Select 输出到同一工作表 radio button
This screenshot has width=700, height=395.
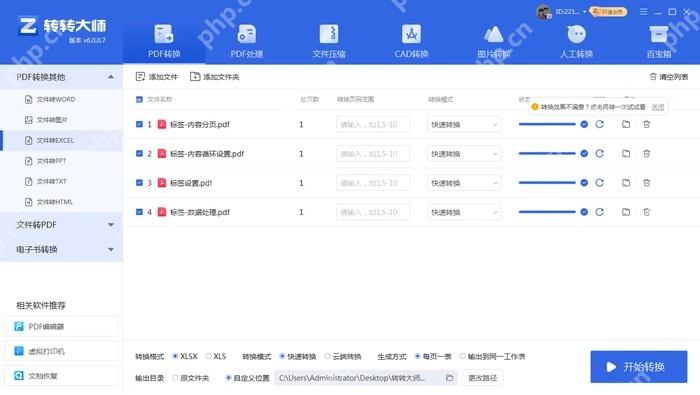click(x=462, y=356)
